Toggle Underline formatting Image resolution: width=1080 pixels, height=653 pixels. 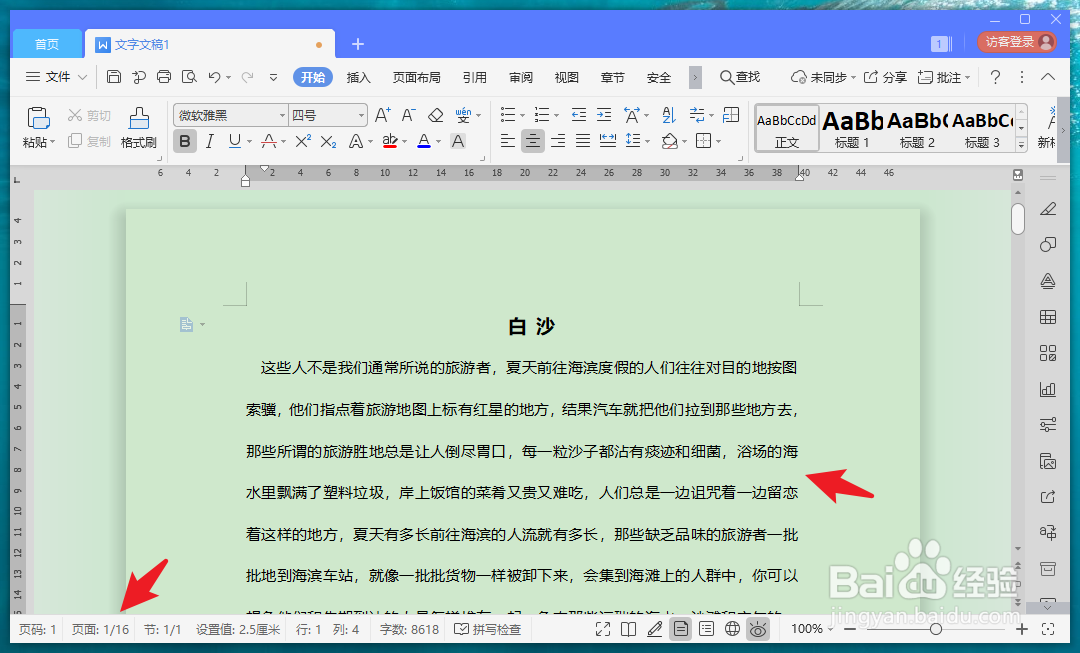click(x=235, y=141)
